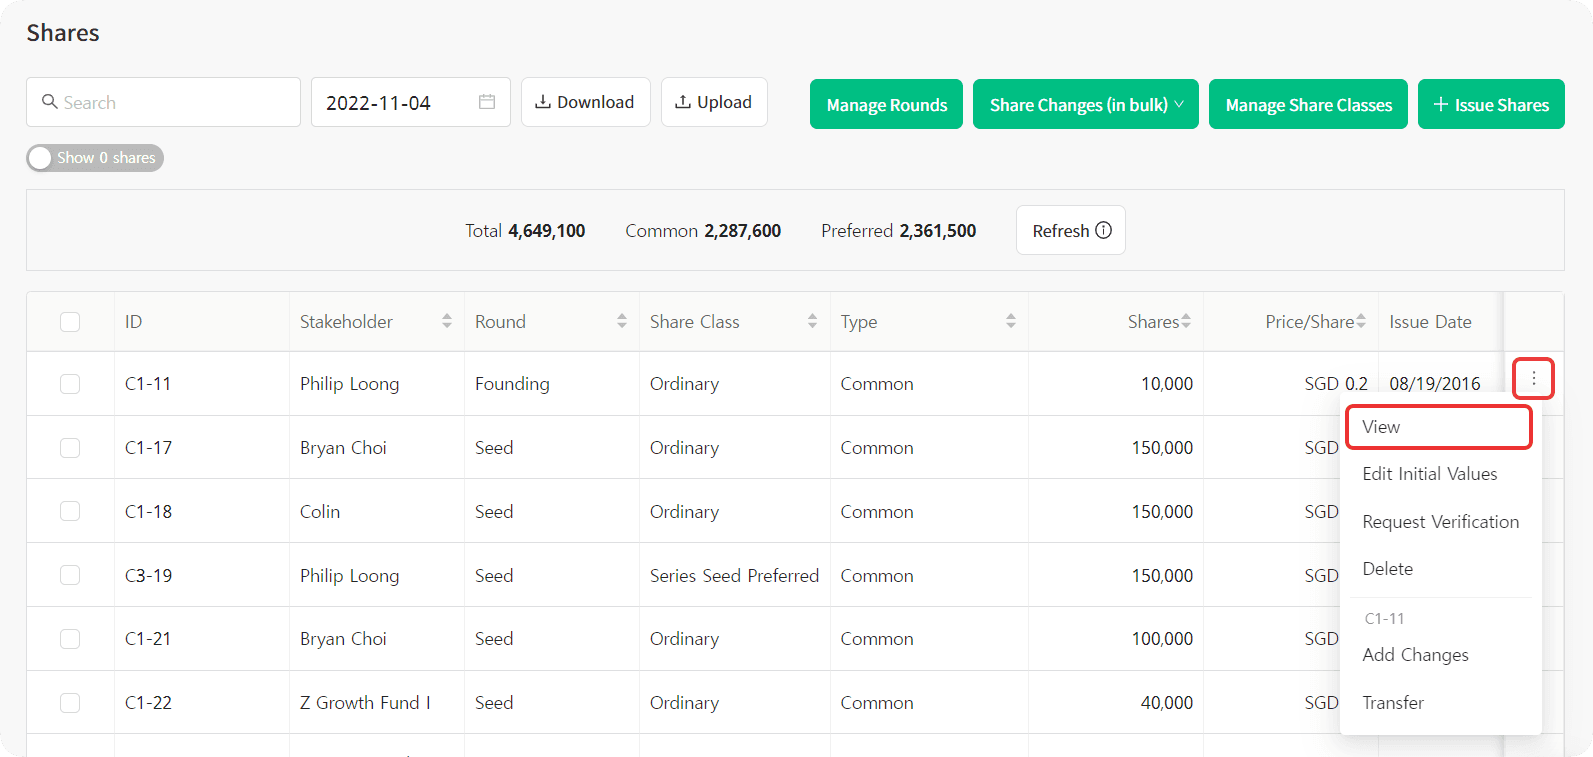The width and height of the screenshot is (1593, 757).
Task: Click the 10,000 shares value
Action: (1167, 384)
